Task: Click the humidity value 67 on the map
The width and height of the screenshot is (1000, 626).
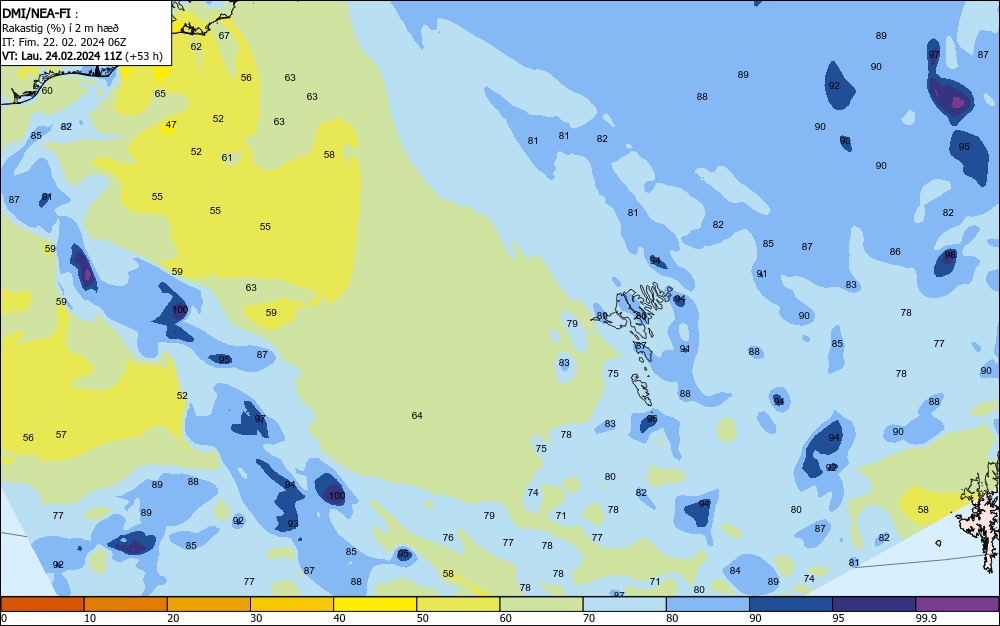Action: point(224,36)
